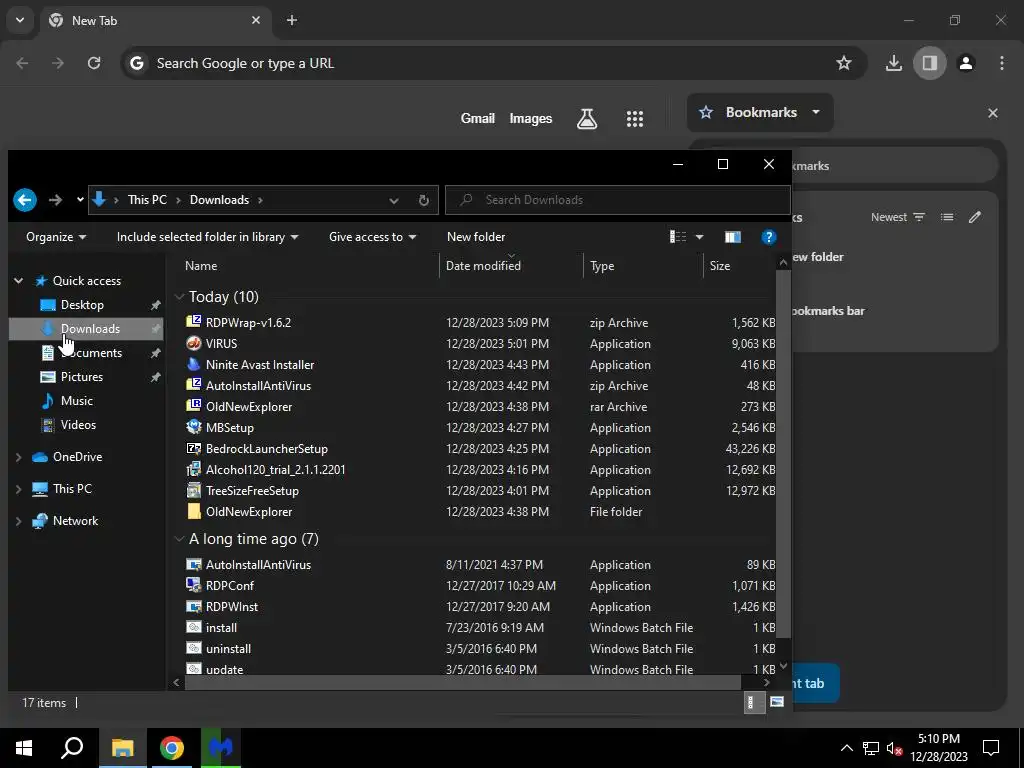Go back with Explorer's blue back arrow

pyautogui.click(x=25, y=200)
